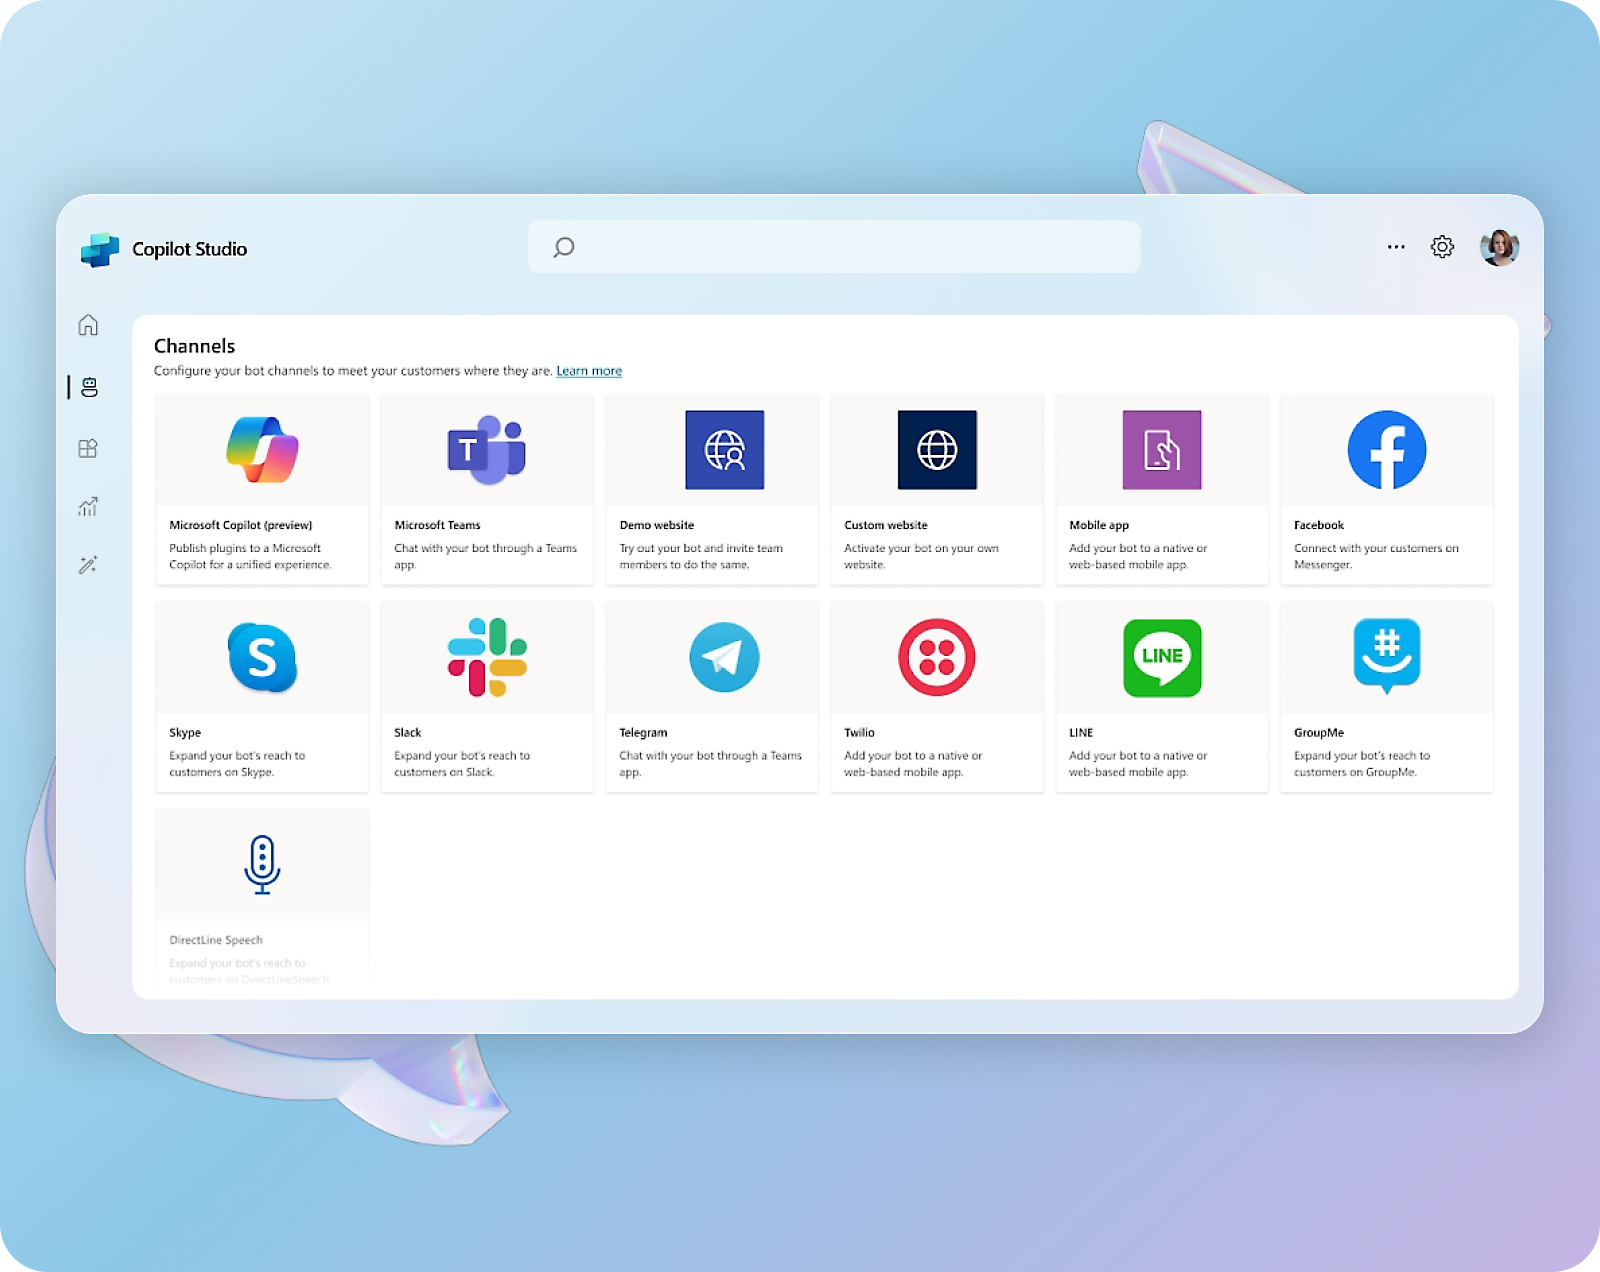Click the Copilot Studio logo icon
1600x1272 pixels.
tap(99, 249)
